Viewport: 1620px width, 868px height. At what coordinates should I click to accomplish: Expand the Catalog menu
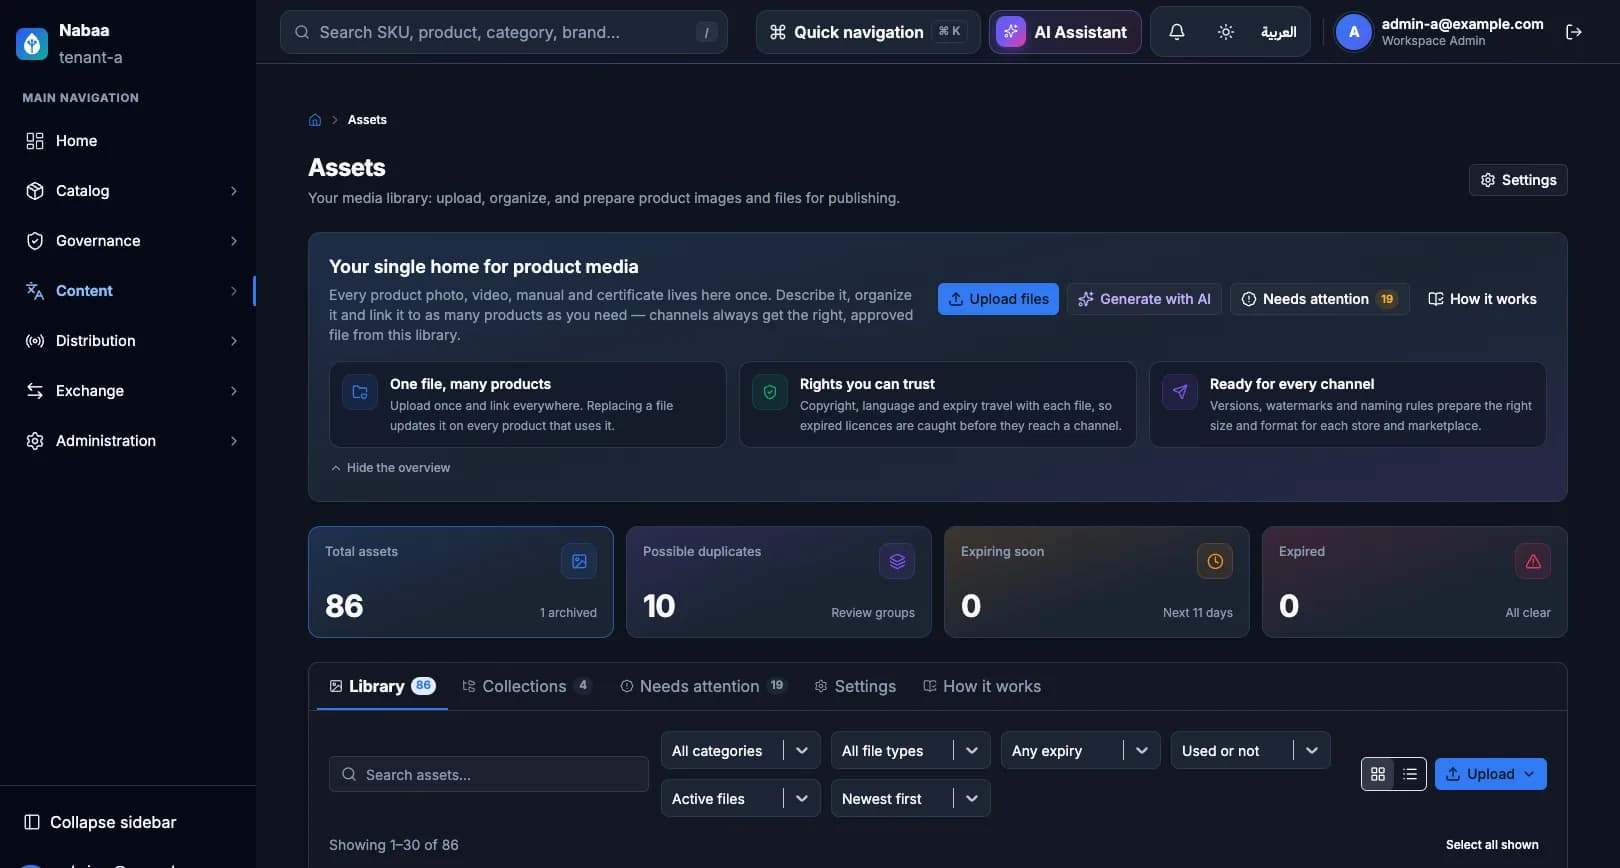pos(130,191)
